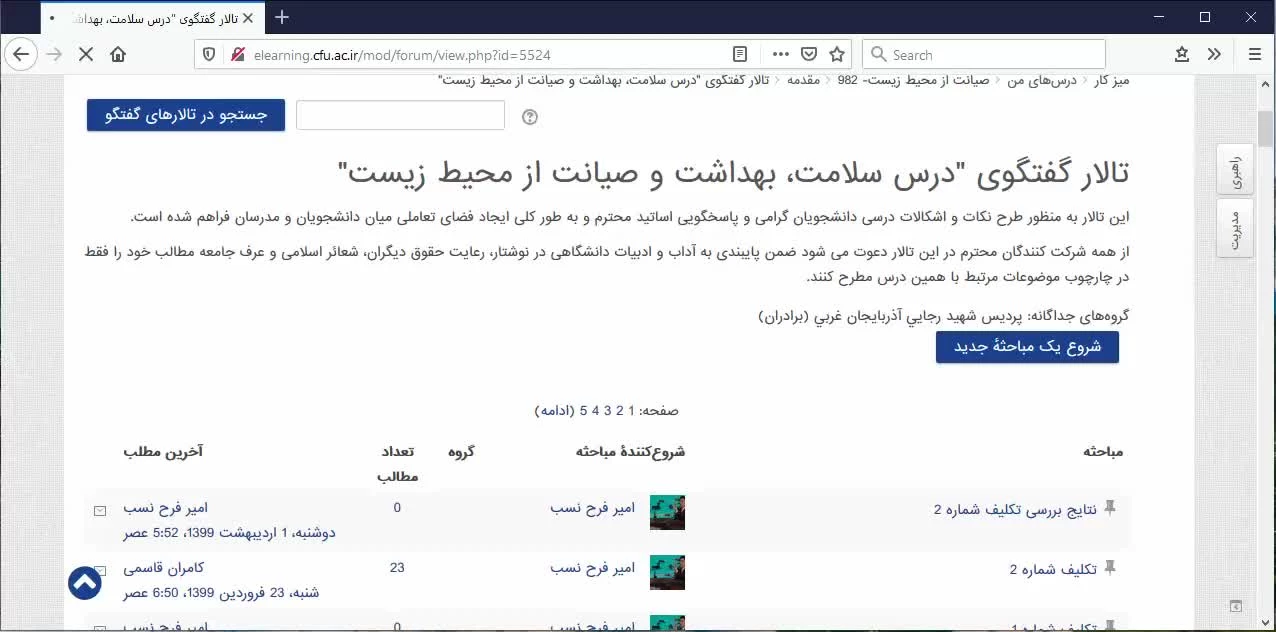Open the page actions three-dot menu
Viewport: 1276px width, 632px height.
point(781,55)
